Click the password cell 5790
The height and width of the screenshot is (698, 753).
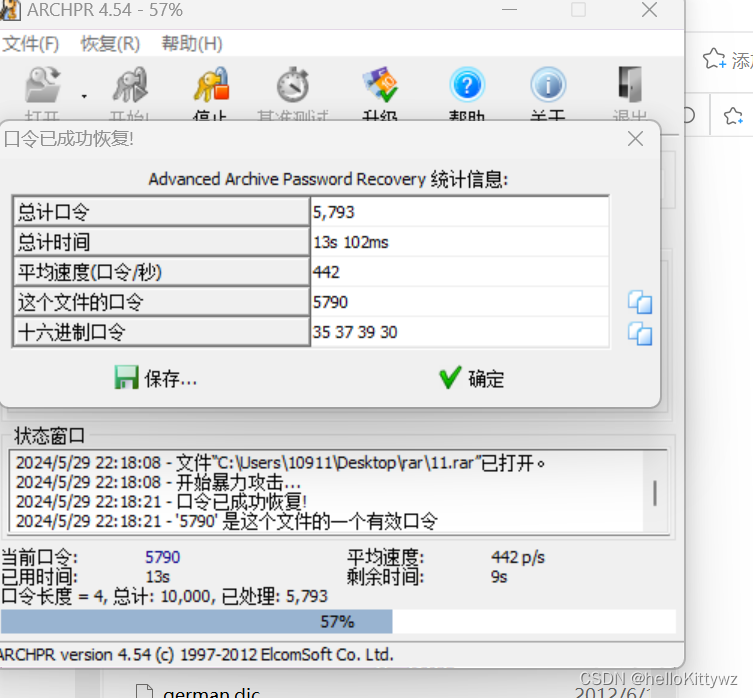coord(330,302)
